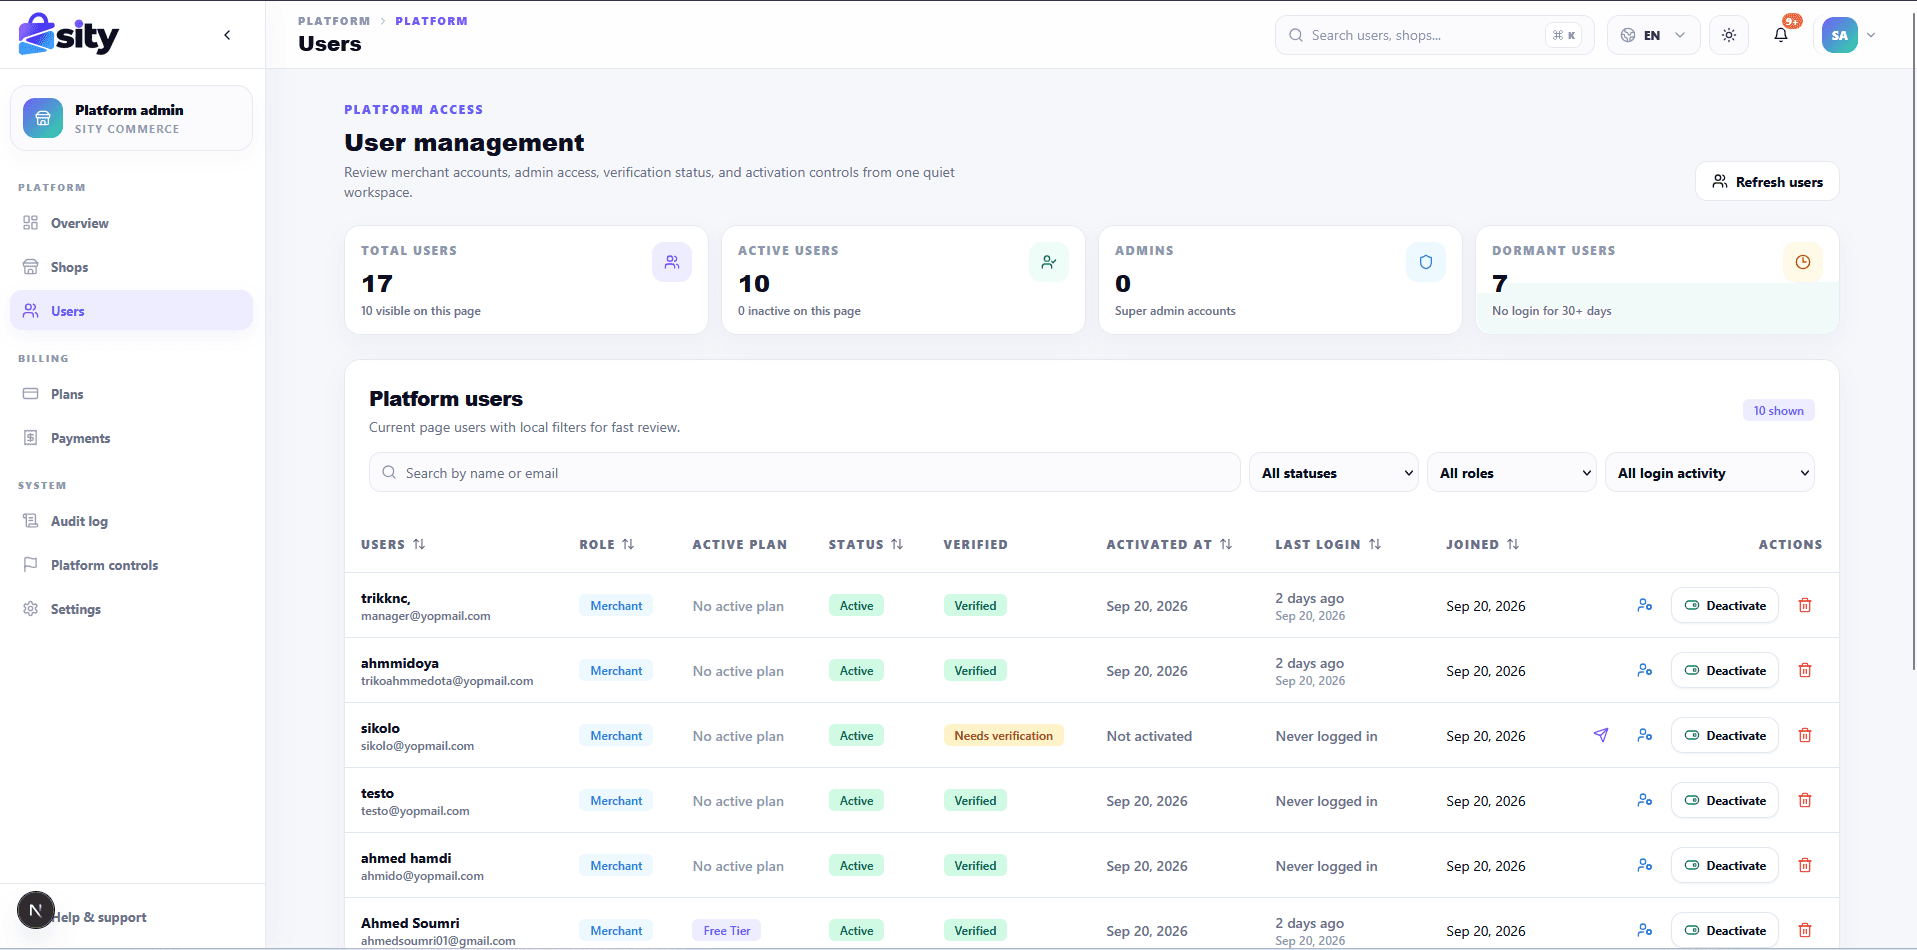
Task: Open Settings in the sidebar
Action: click(131, 609)
